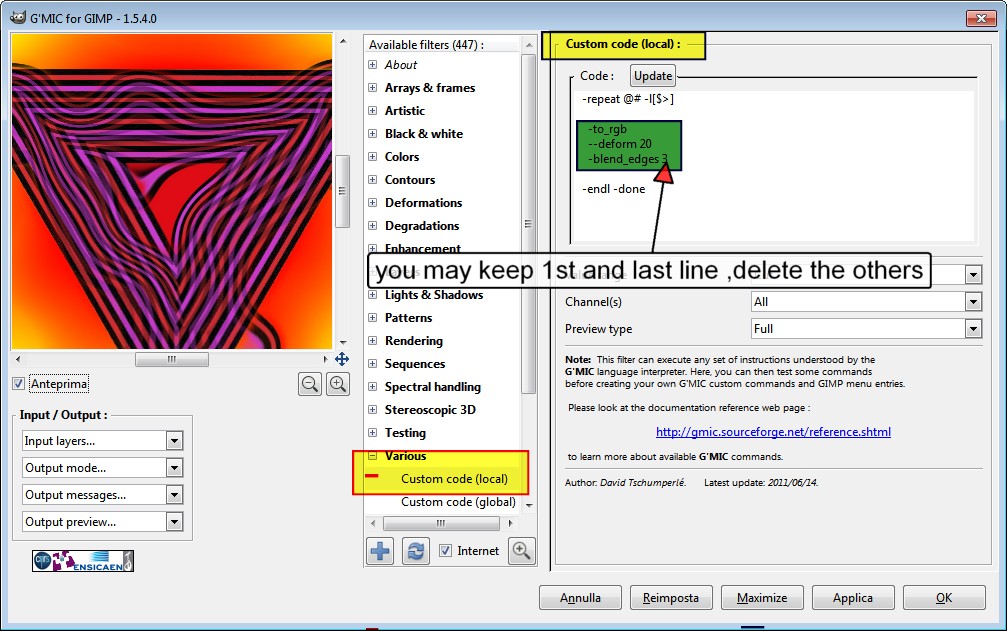Viewport: 1007px width, 631px height.
Task: Click the preview scroll left arrow
Action: click(x=18, y=359)
